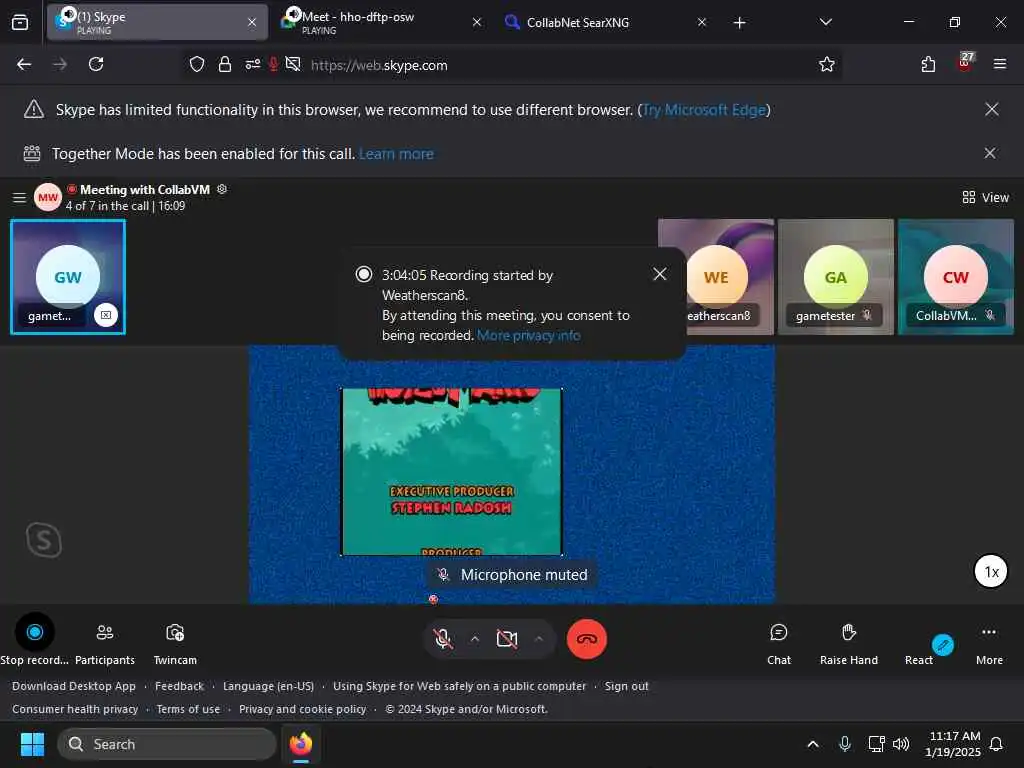Open the browser extensions menu
Image resolution: width=1024 pixels, height=768 pixels.
[x=928, y=64]
